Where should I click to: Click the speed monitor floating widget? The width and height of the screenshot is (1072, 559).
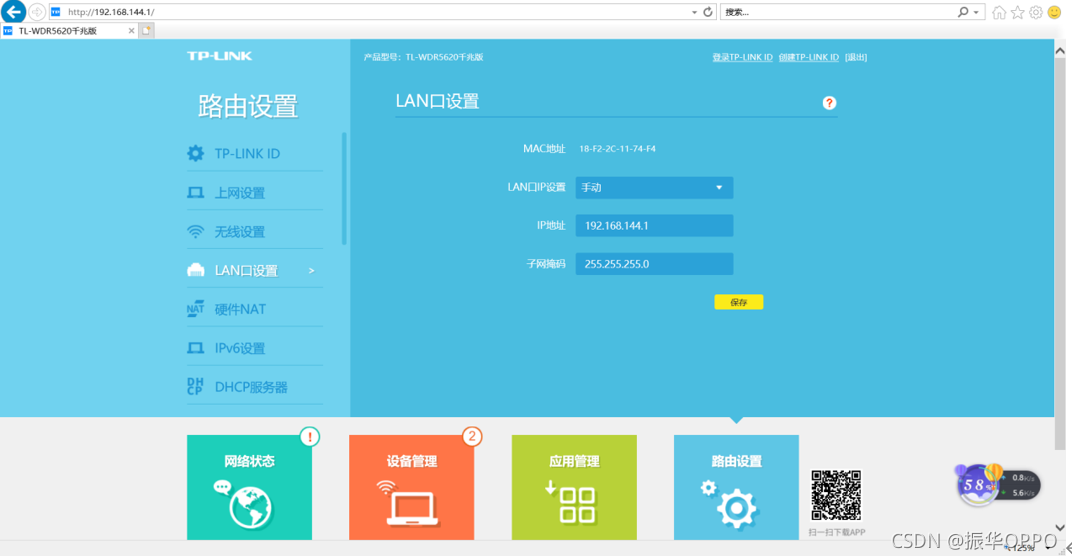[998, 485]
